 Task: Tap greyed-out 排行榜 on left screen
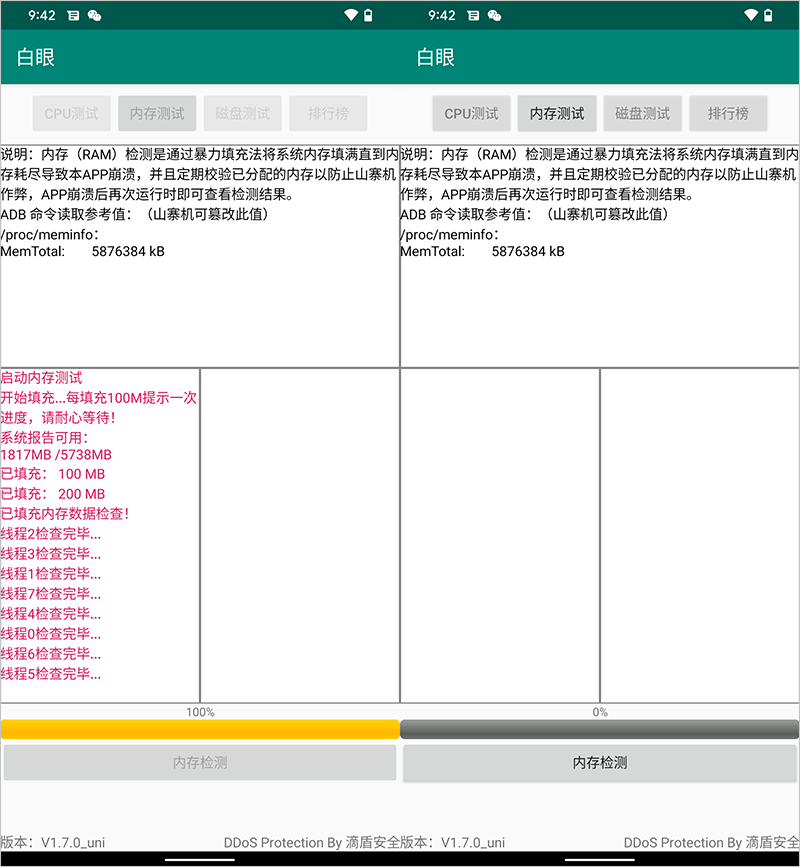tap(328, 114)
